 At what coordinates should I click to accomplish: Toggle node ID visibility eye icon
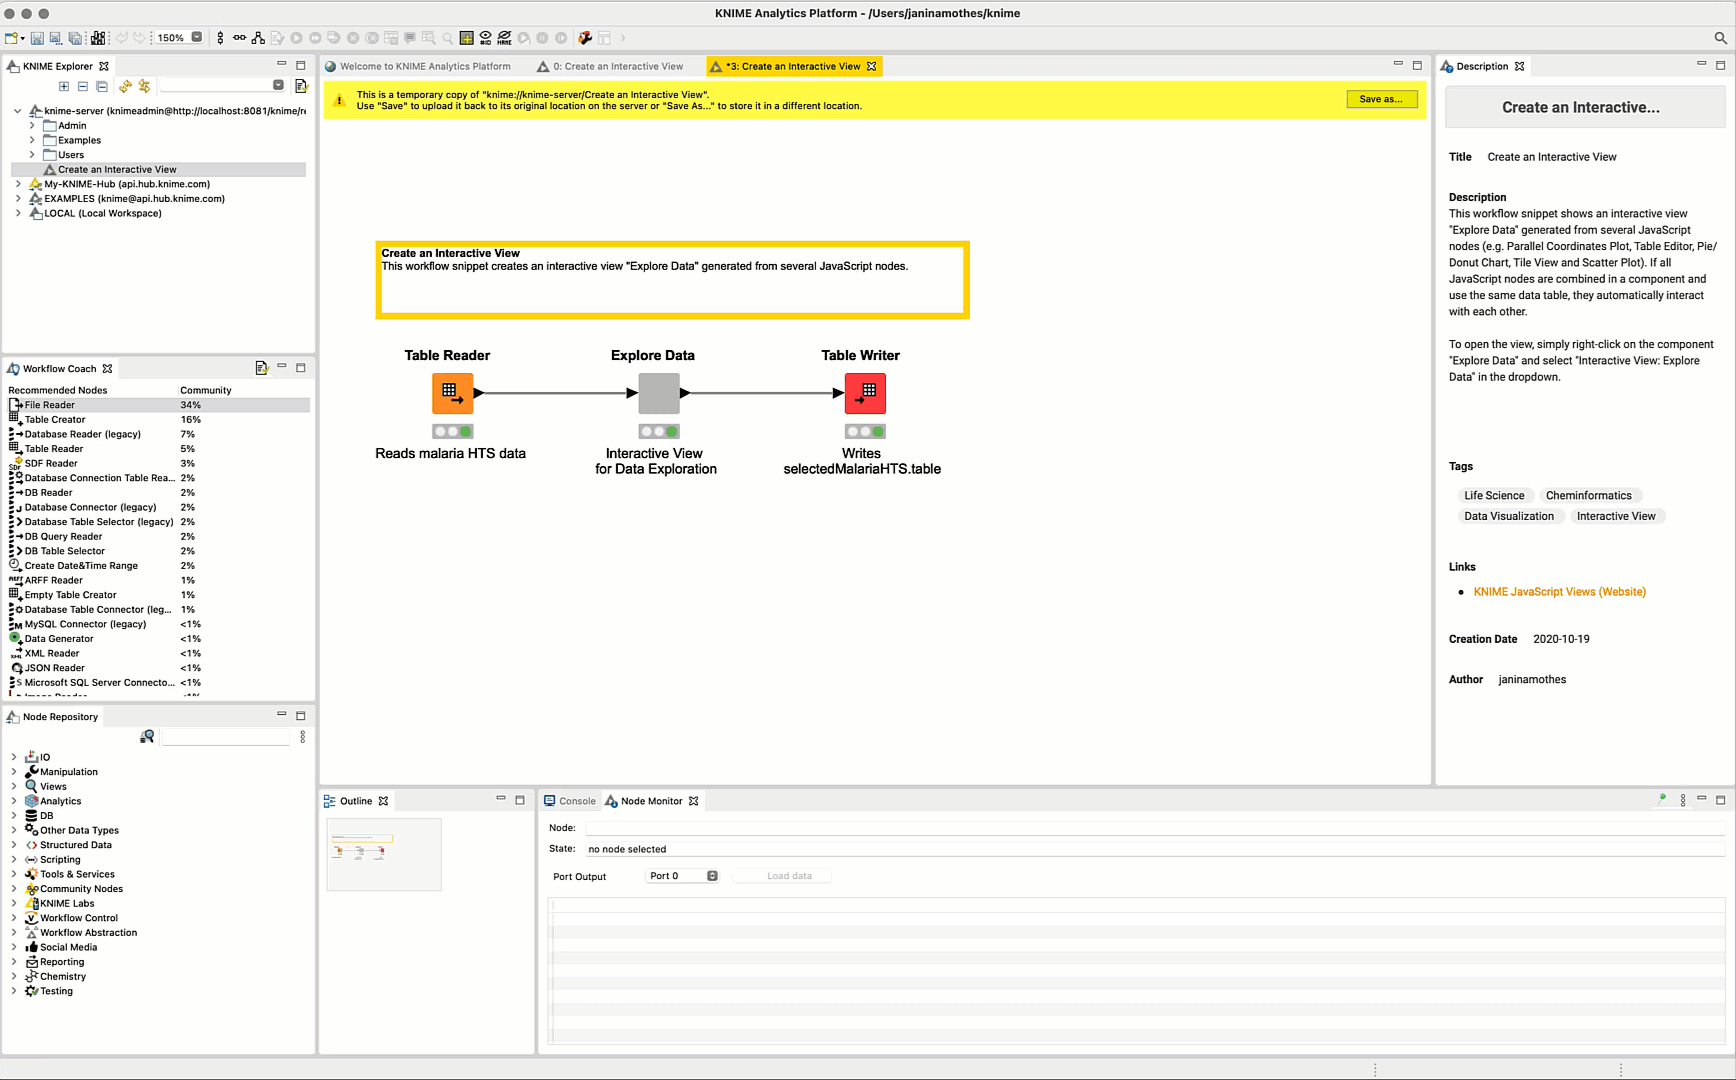pyautogui.click(x=485, y=38)
